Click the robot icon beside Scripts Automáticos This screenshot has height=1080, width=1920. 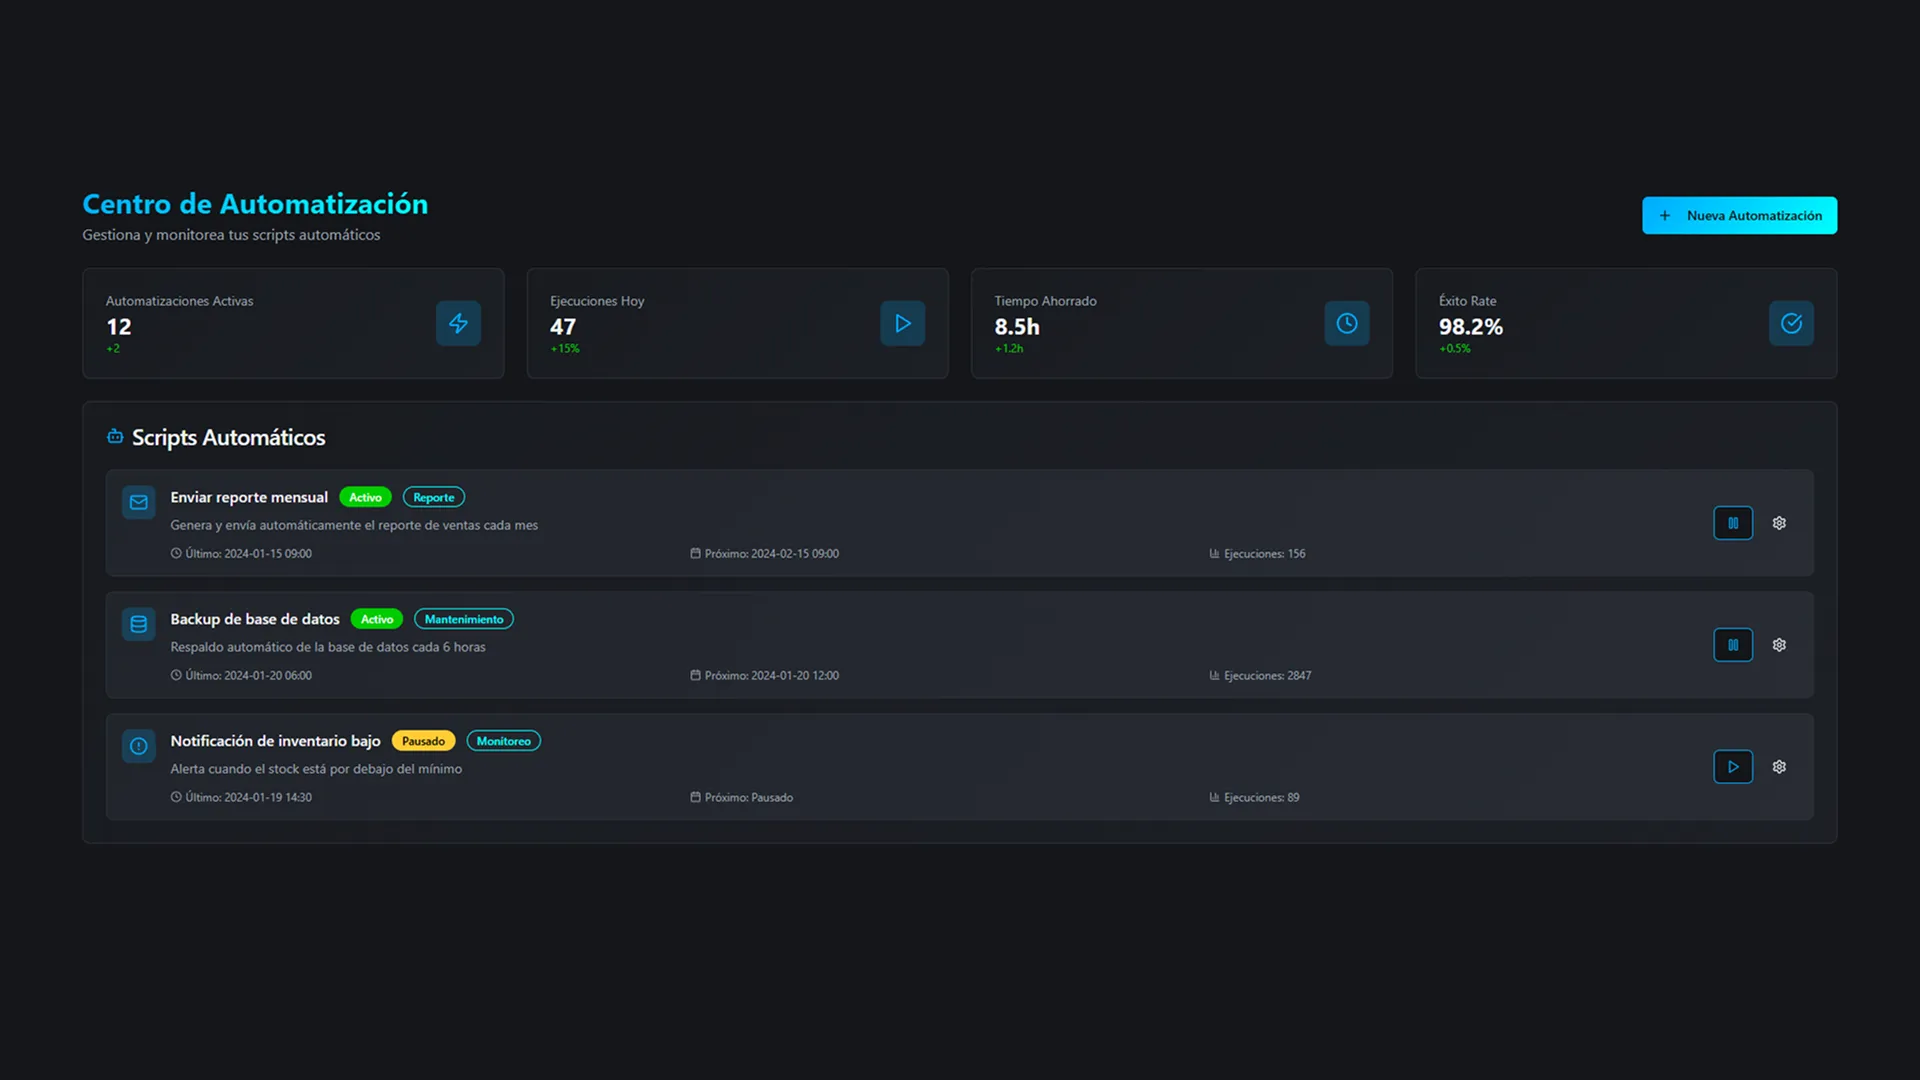[115, 437]
